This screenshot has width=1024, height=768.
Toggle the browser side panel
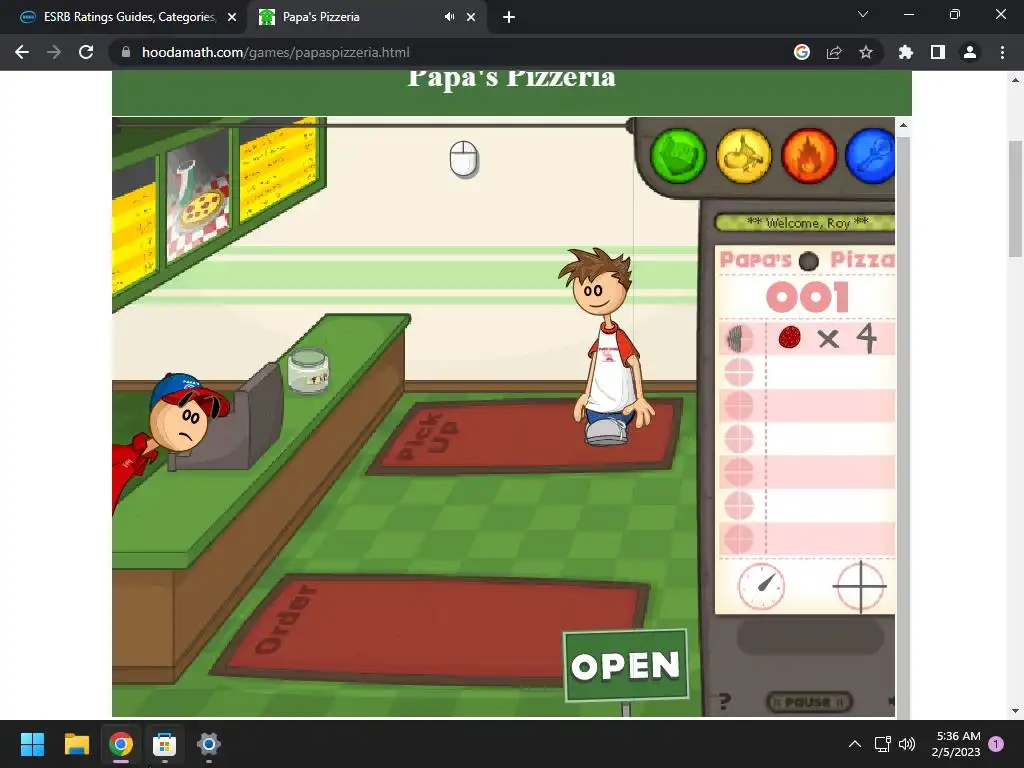tap(938, 52)
